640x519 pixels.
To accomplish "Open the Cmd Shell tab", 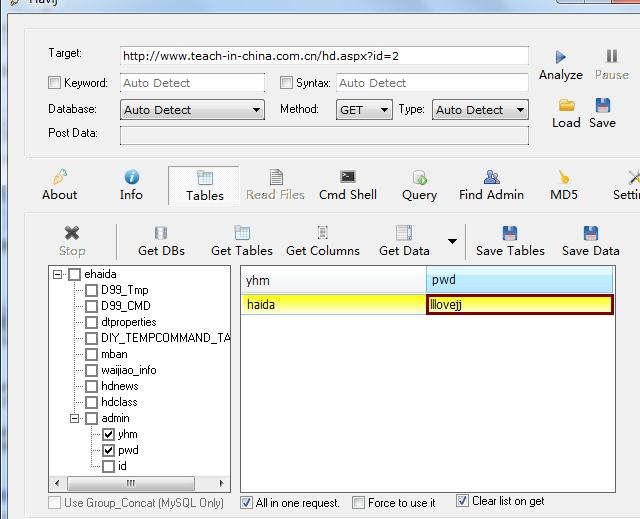I will click(x=348, y=186).
